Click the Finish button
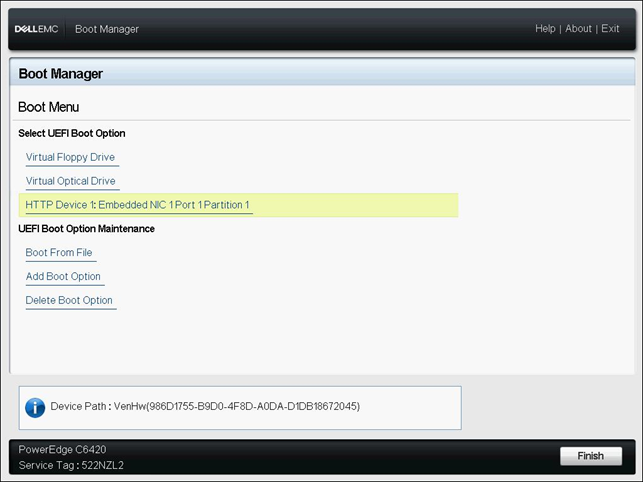This screenshot has height=482, width=643. click(591, 456)
